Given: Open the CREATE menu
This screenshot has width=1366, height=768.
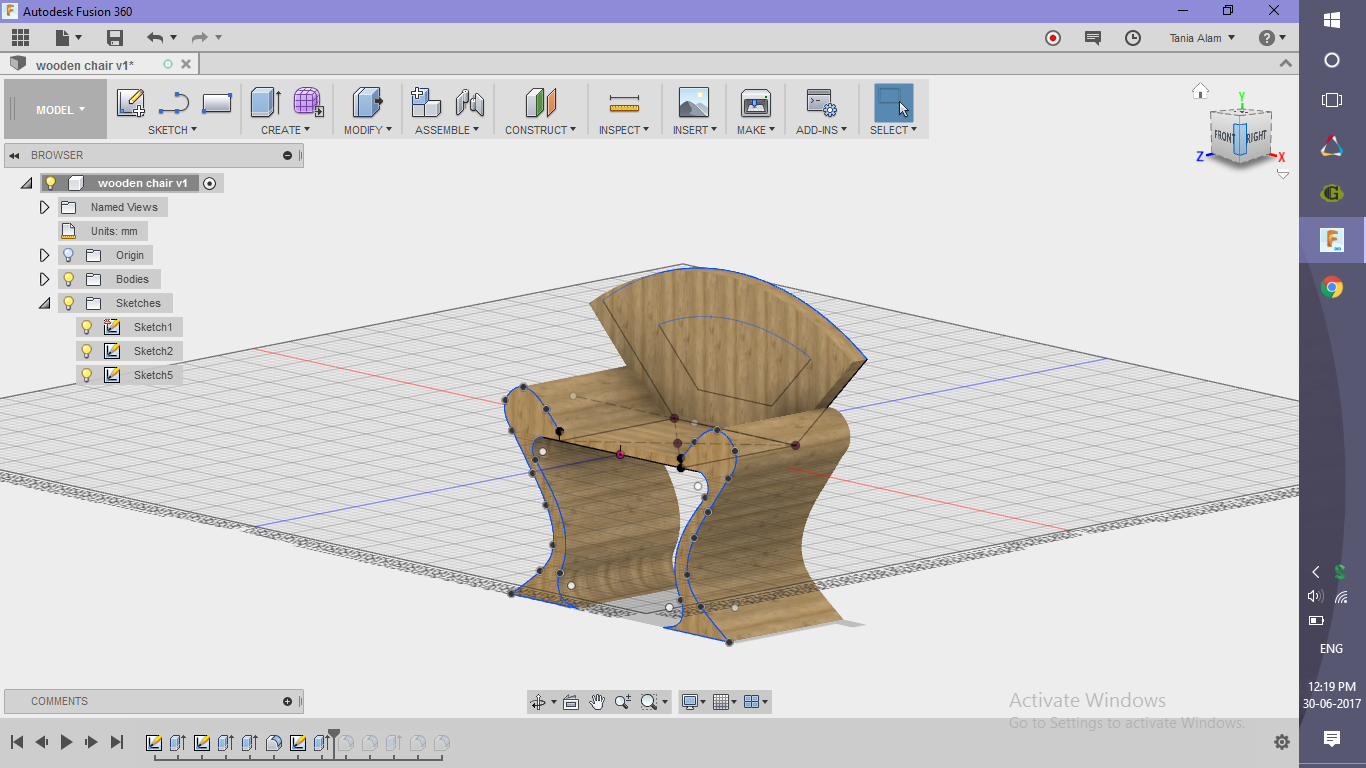Looking at the screenshot, I should [x=285, y=130].
